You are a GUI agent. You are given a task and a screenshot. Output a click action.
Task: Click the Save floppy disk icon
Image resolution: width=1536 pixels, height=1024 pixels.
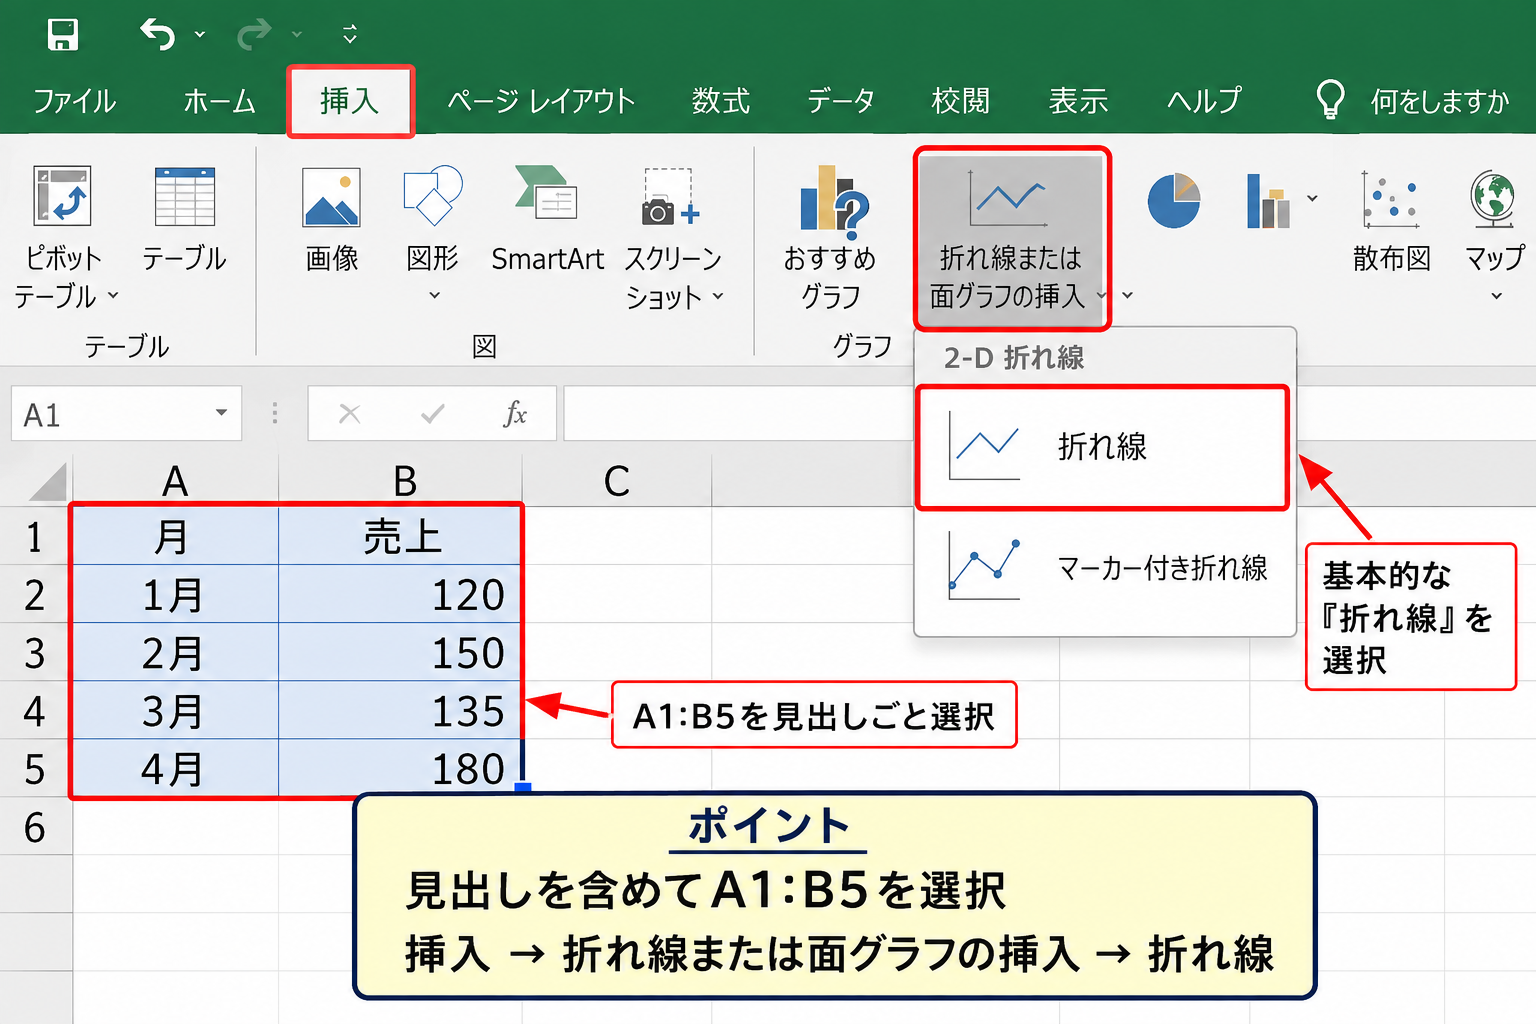point(63,34)
